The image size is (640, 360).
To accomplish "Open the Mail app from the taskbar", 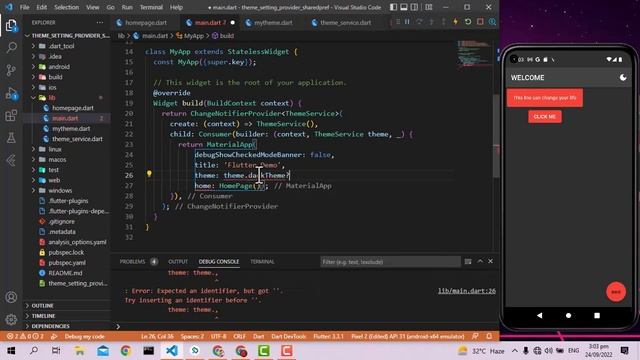I will (x=103, y=351).
